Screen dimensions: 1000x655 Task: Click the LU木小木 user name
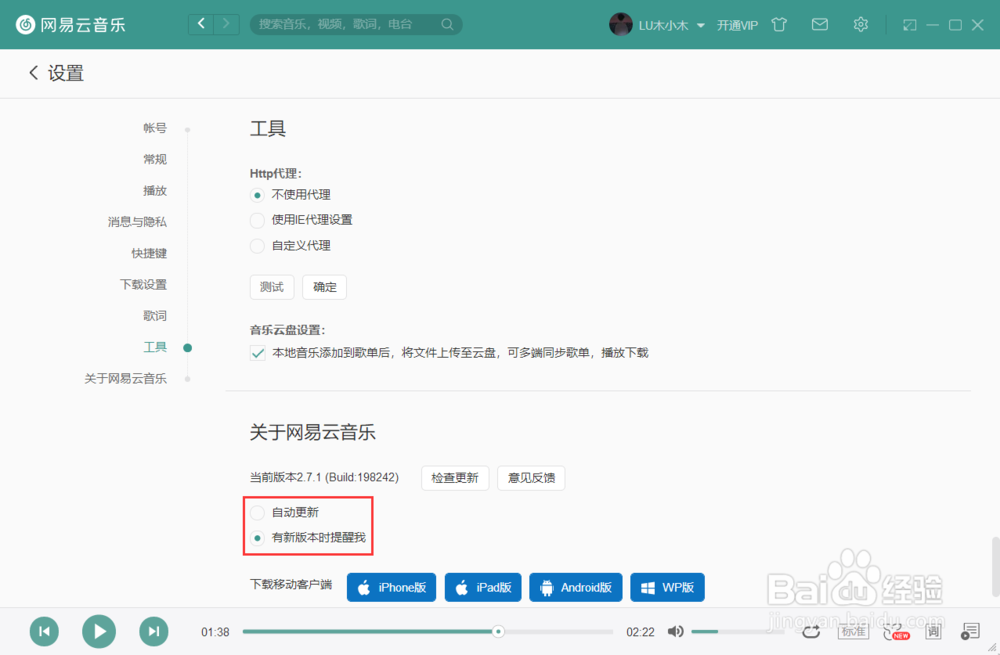pos(663,26)
